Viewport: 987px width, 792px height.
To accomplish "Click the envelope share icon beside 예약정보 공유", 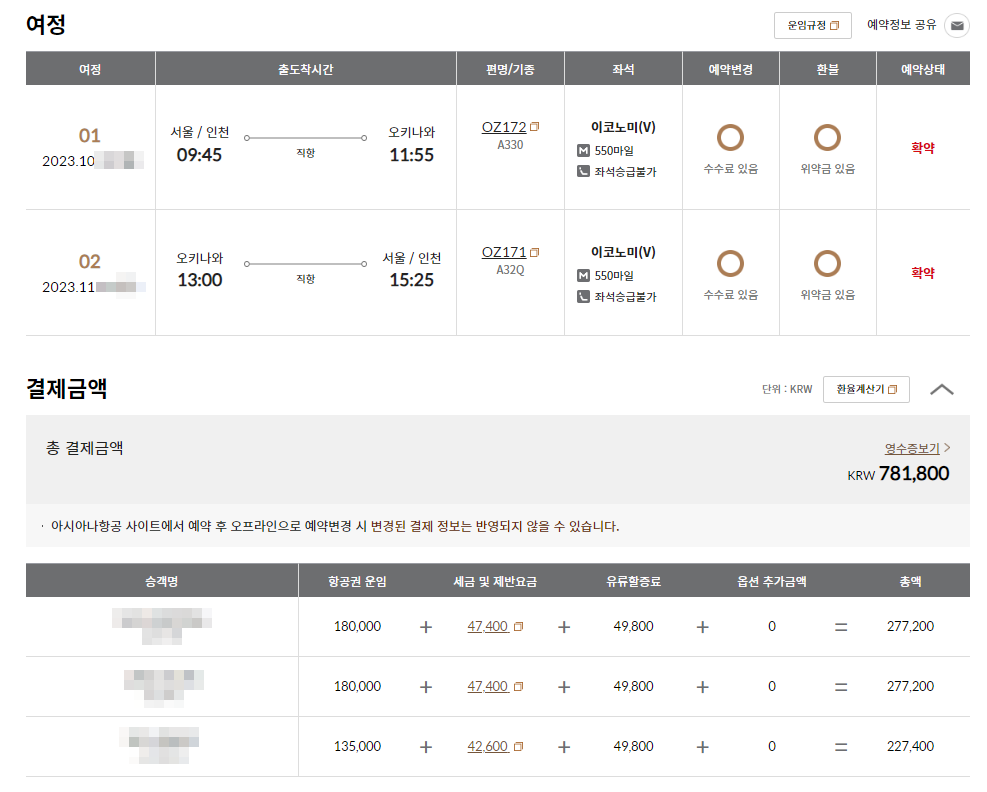I will (x=956, y=26).
